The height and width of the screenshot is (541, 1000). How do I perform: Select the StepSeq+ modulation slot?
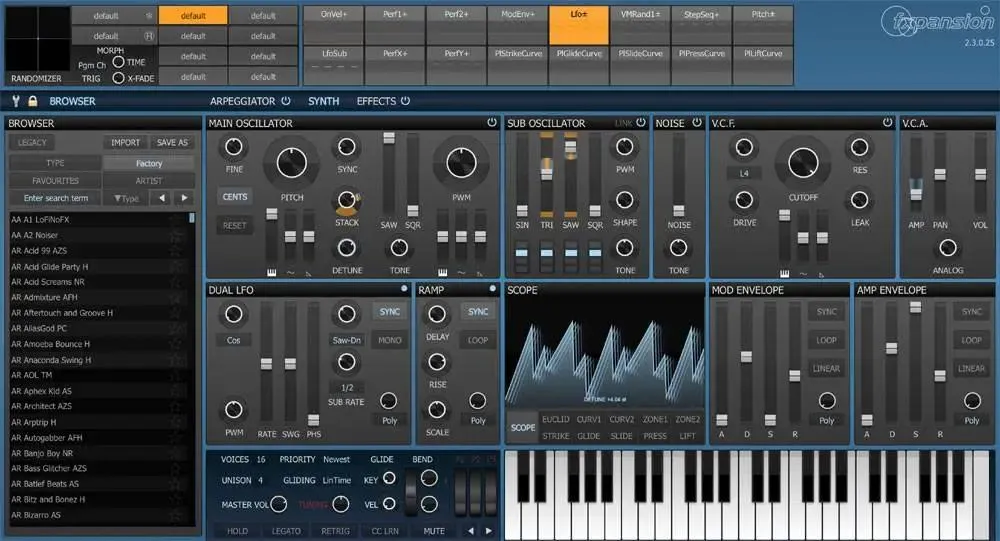(701, 25)
